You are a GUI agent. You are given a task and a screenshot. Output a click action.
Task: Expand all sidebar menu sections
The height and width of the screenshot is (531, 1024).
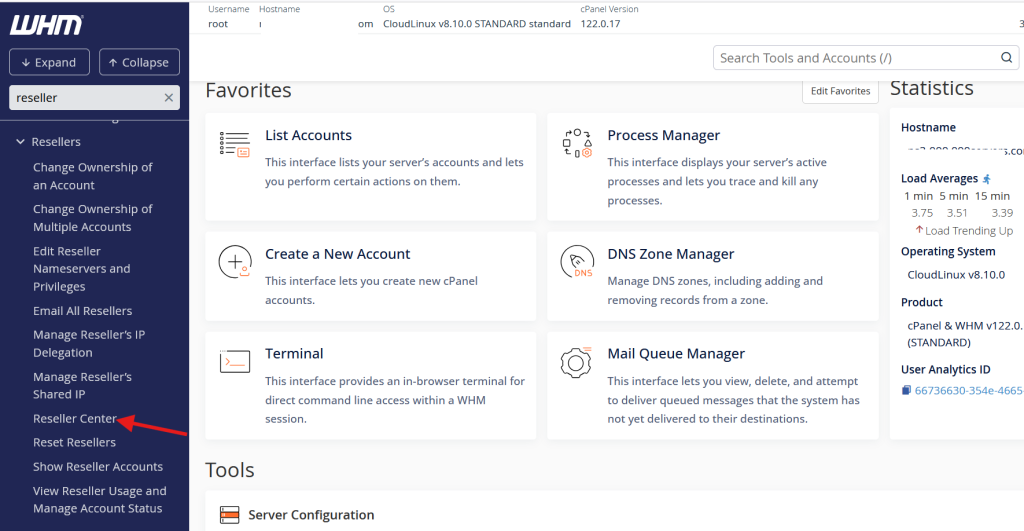point(49,62)
